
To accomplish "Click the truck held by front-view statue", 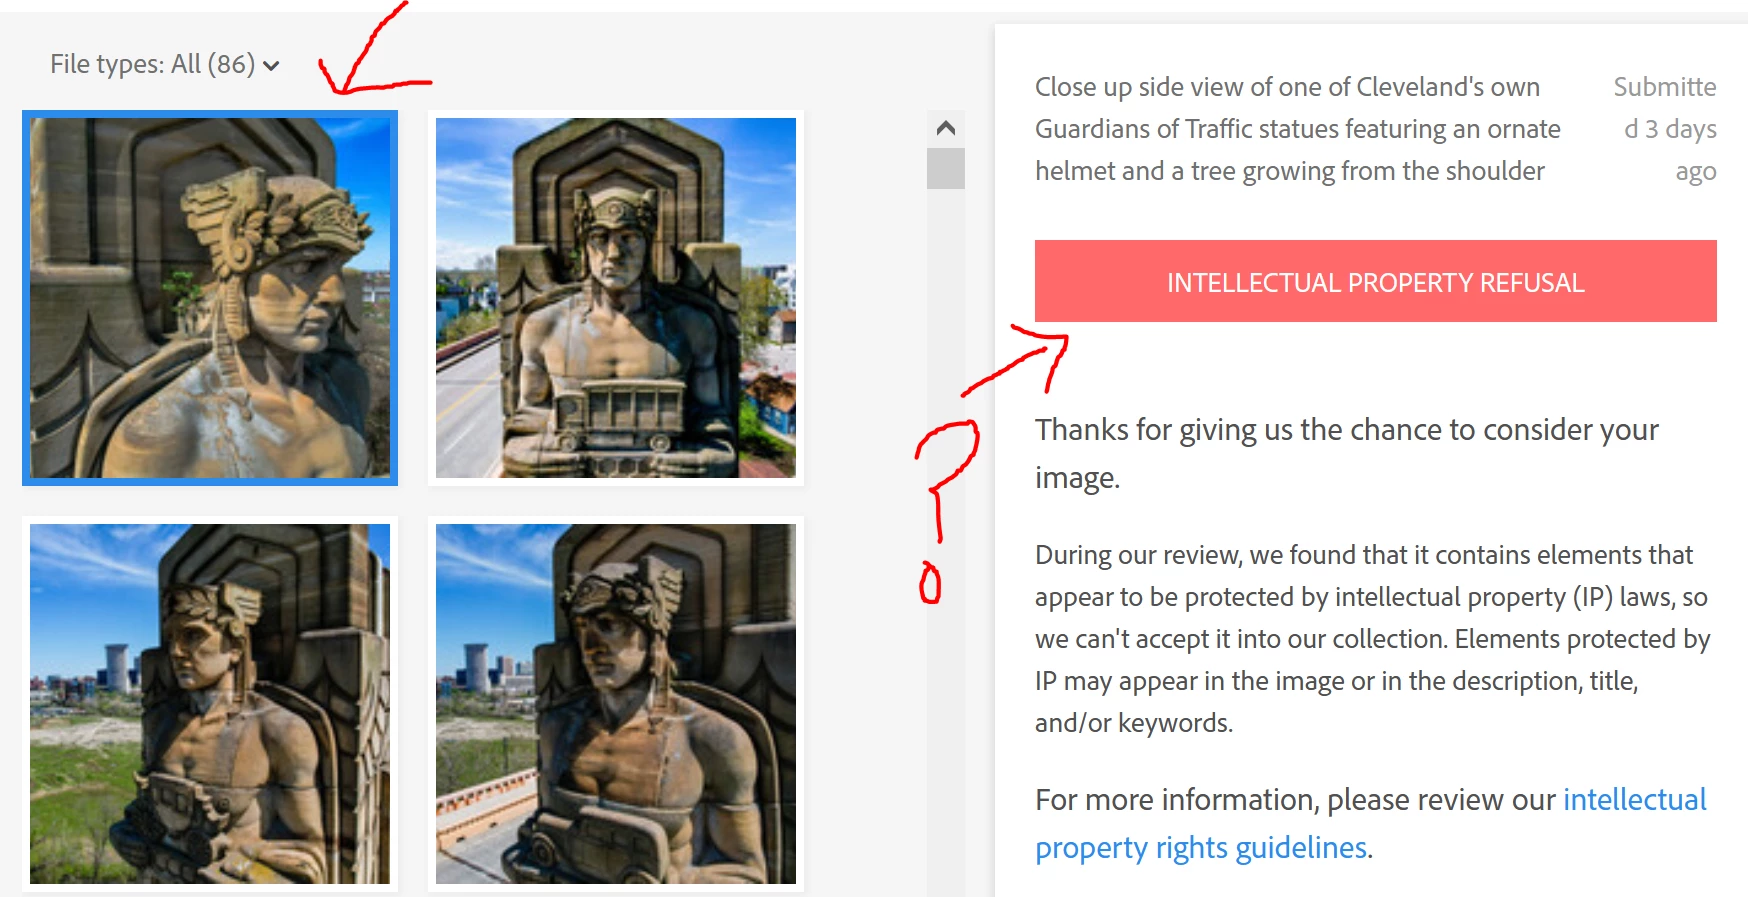I will click(x=616, y=412).
